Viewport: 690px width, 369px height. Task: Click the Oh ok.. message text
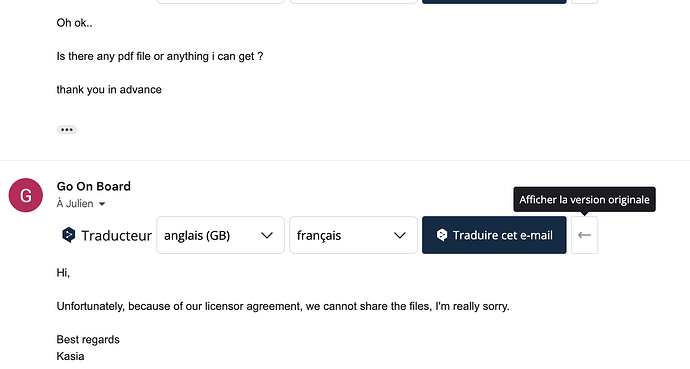[x=74, y=23]
